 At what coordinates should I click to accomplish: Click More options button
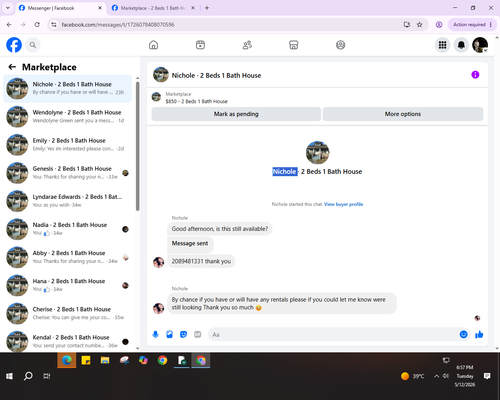(x=403, y=114)
